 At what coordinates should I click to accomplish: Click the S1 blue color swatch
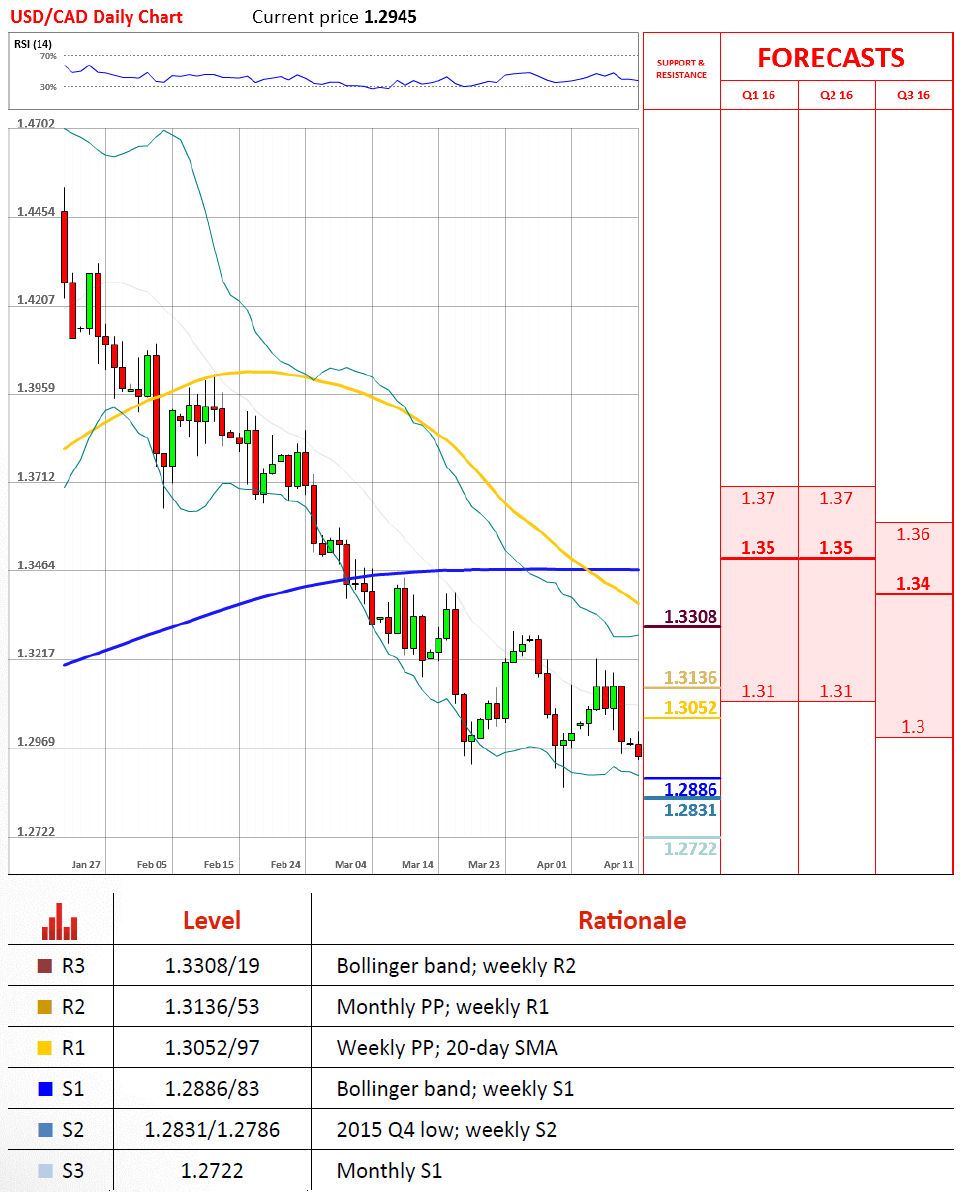45,1089
